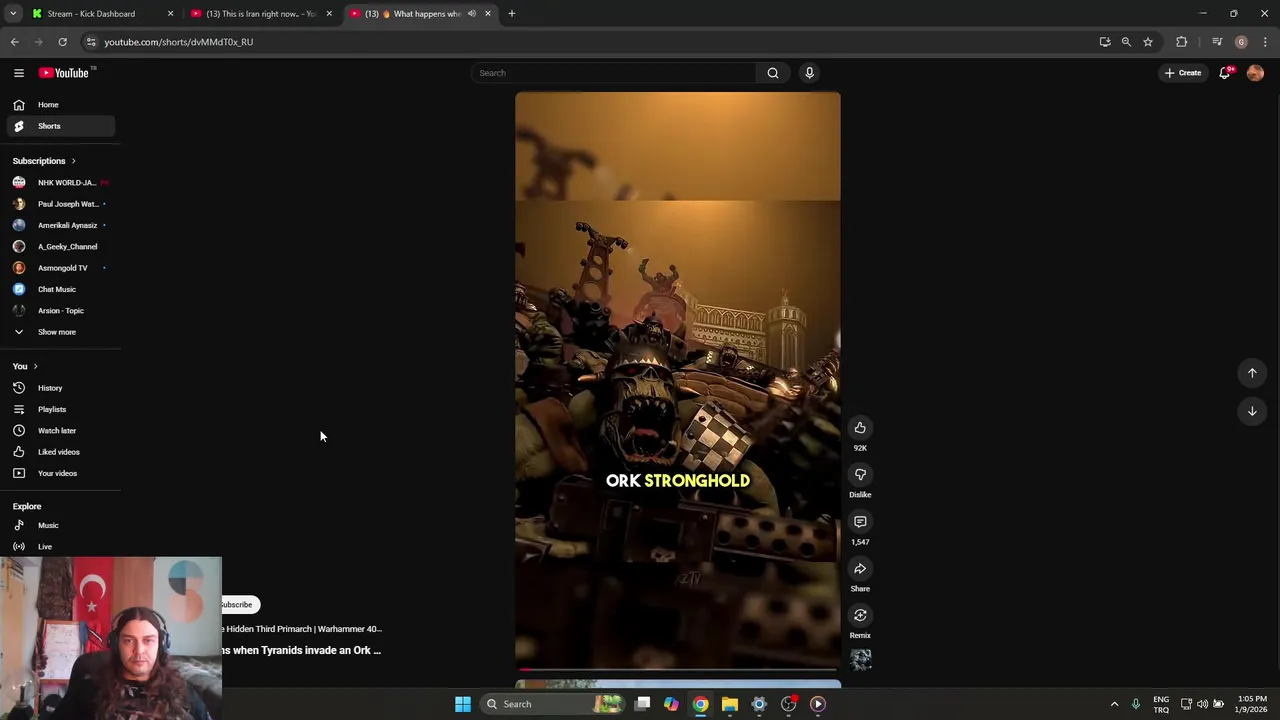Expand Show more subscriptions
The height and width of the screenshot is (720, 1280).
coord(58,332)
